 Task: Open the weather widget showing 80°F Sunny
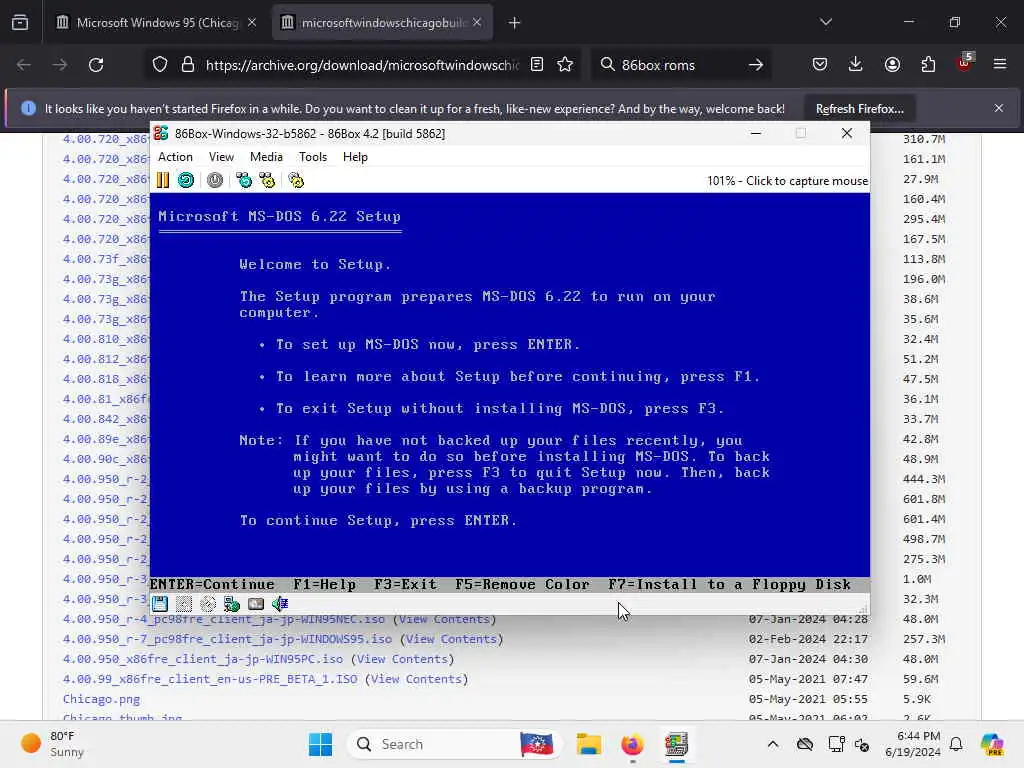click(53, 744)
